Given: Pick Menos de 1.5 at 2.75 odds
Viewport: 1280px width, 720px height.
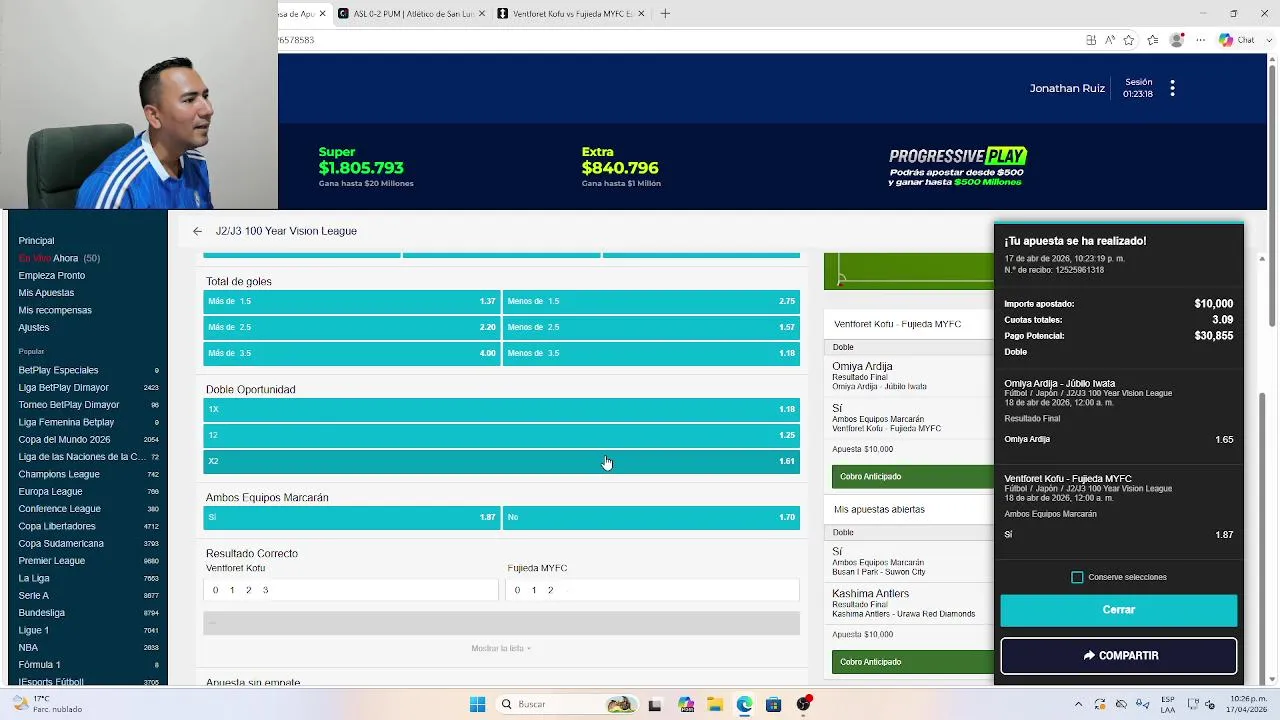Looking at the screenshot, I should tap(651, 301).
